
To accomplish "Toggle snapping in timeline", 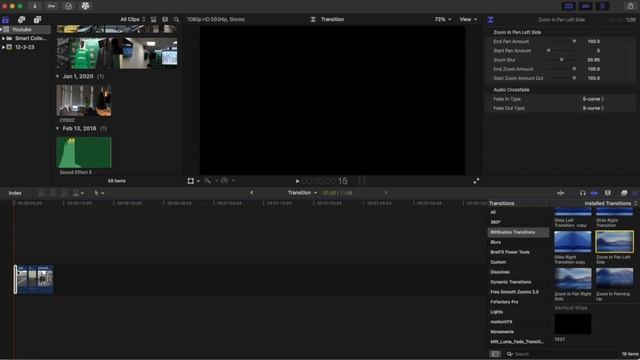I will [x=594, y=193].
